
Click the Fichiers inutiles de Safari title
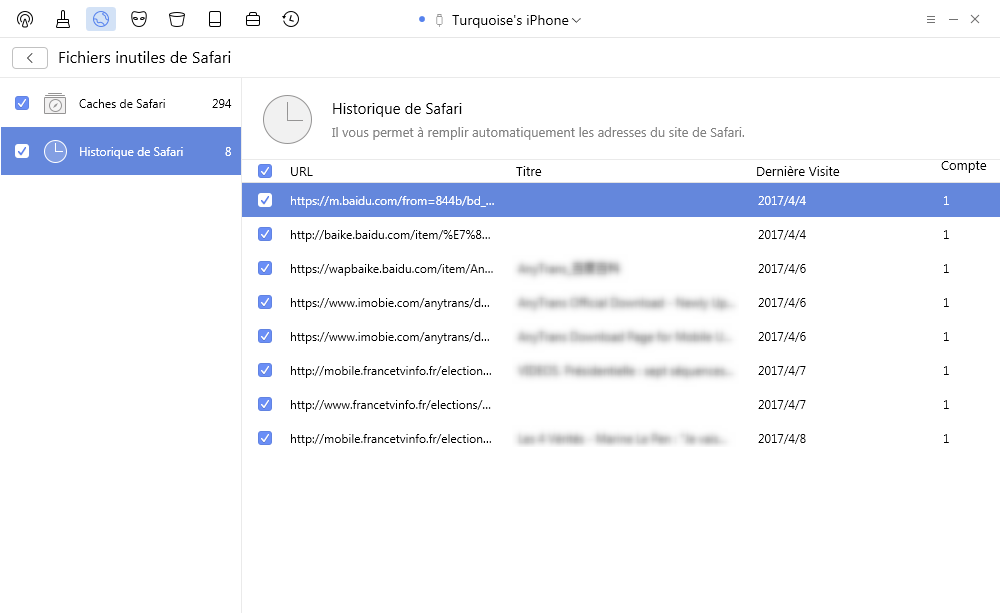point(145,57)
